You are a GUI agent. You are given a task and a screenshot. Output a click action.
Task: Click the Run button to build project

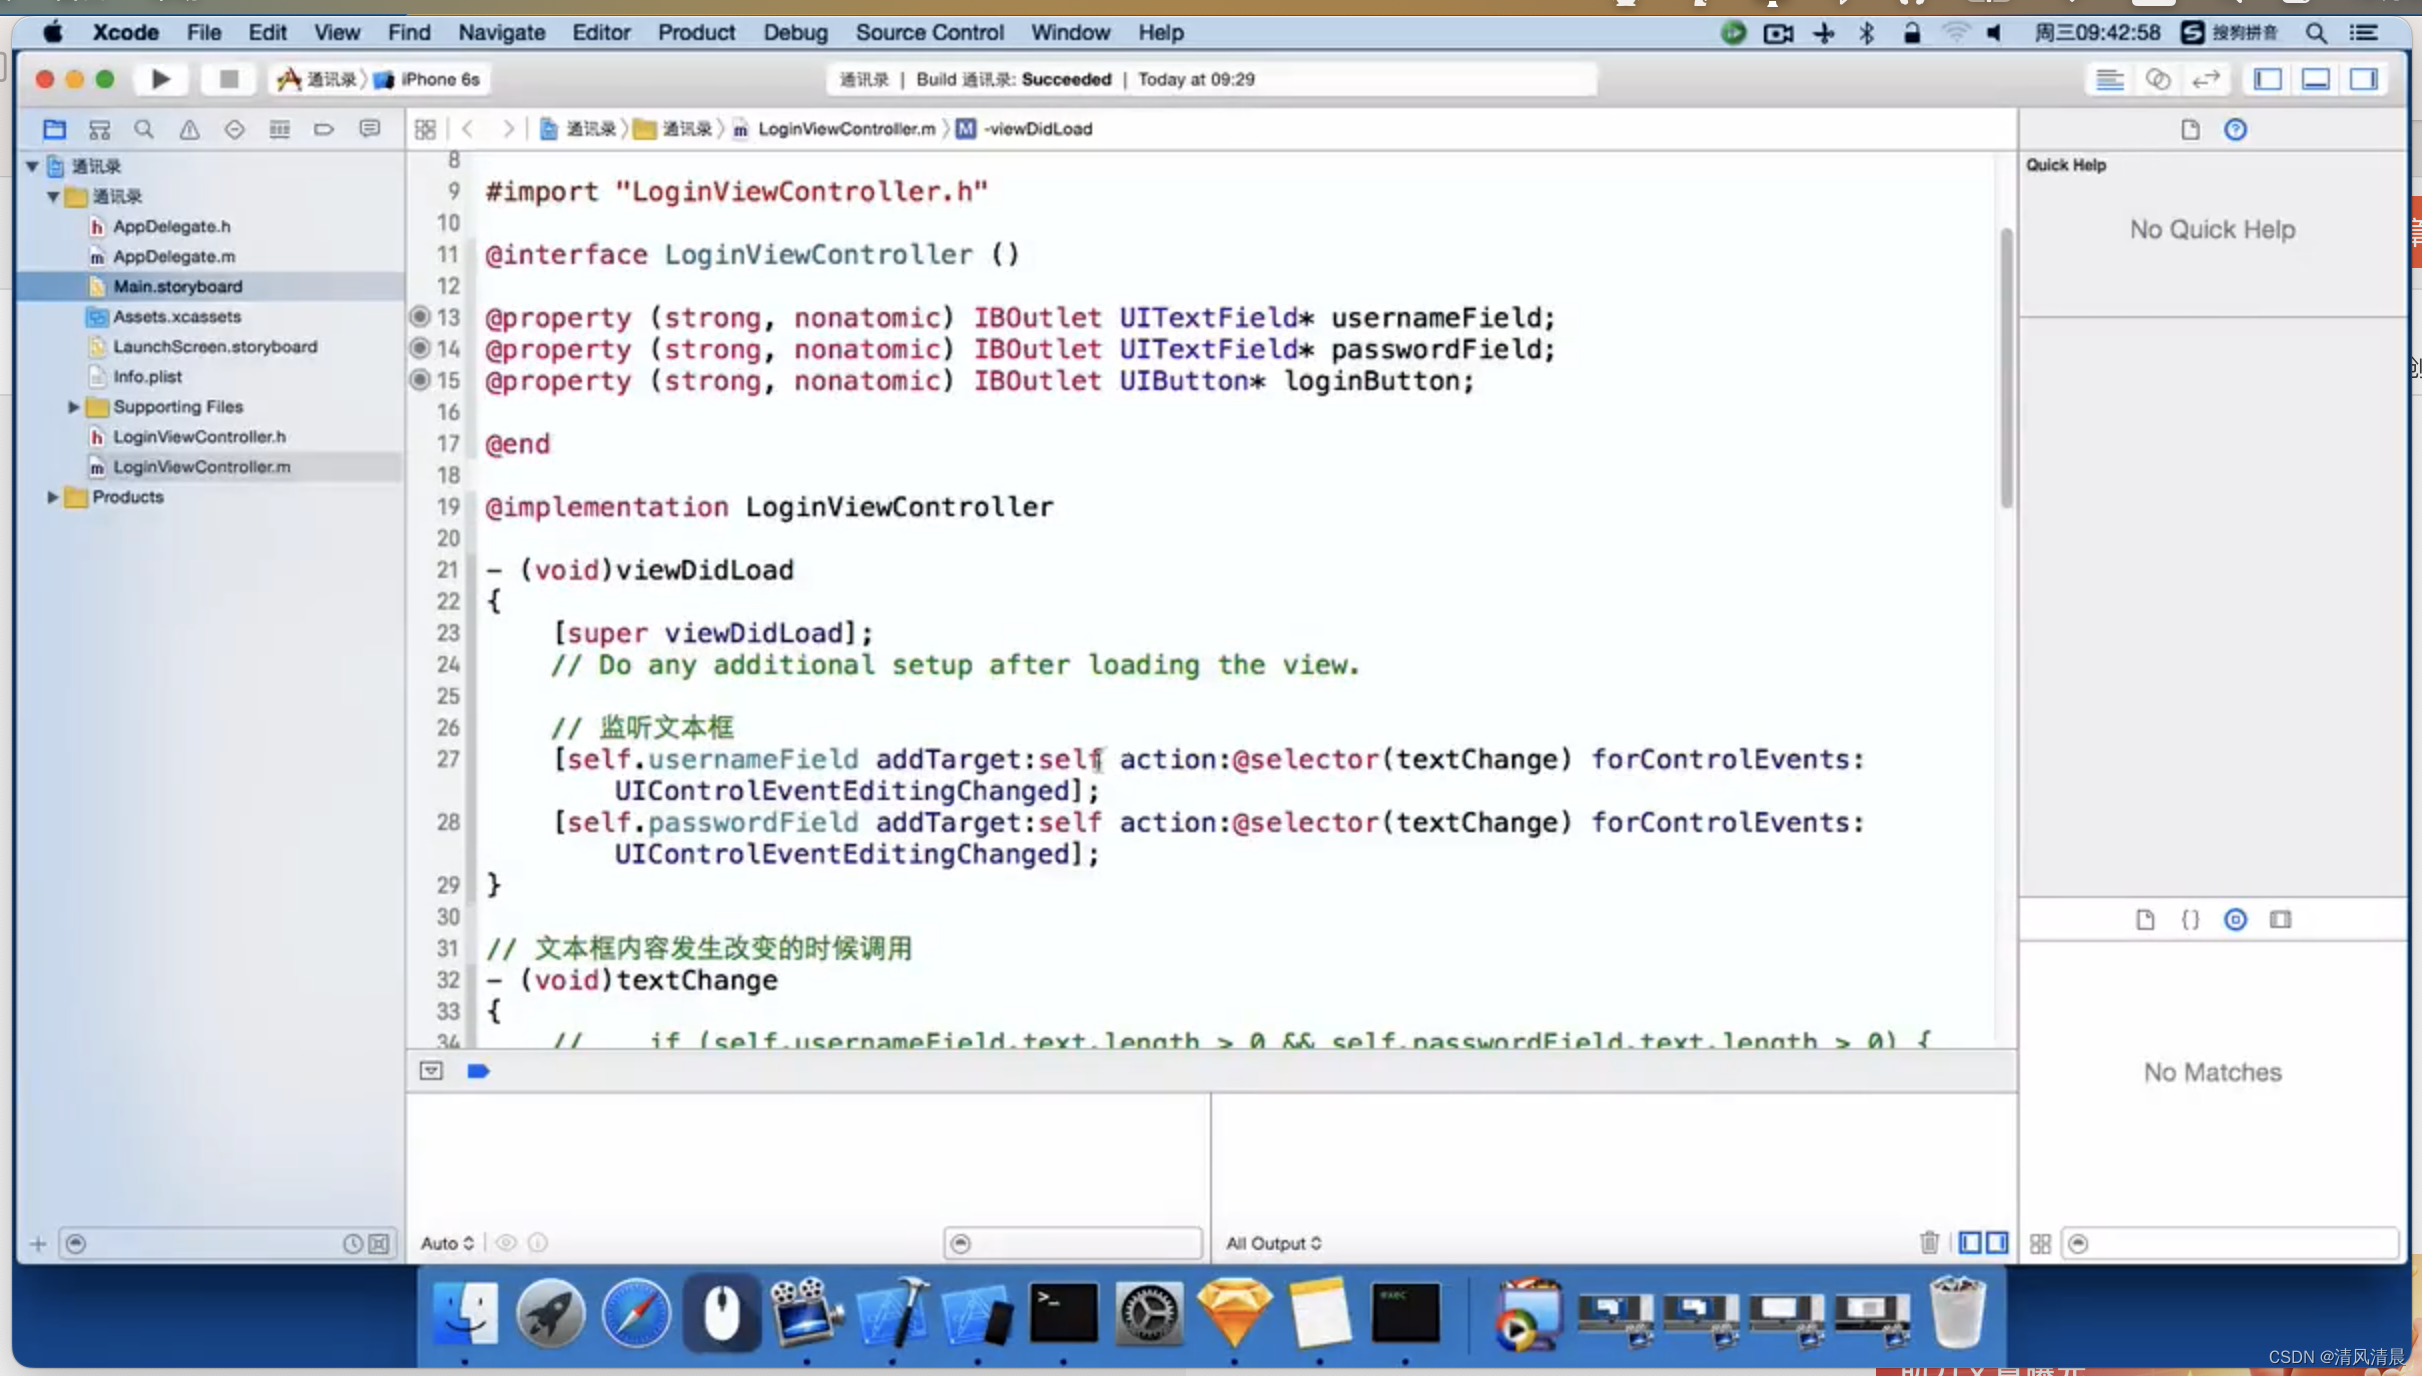click(x=160, y=78)
